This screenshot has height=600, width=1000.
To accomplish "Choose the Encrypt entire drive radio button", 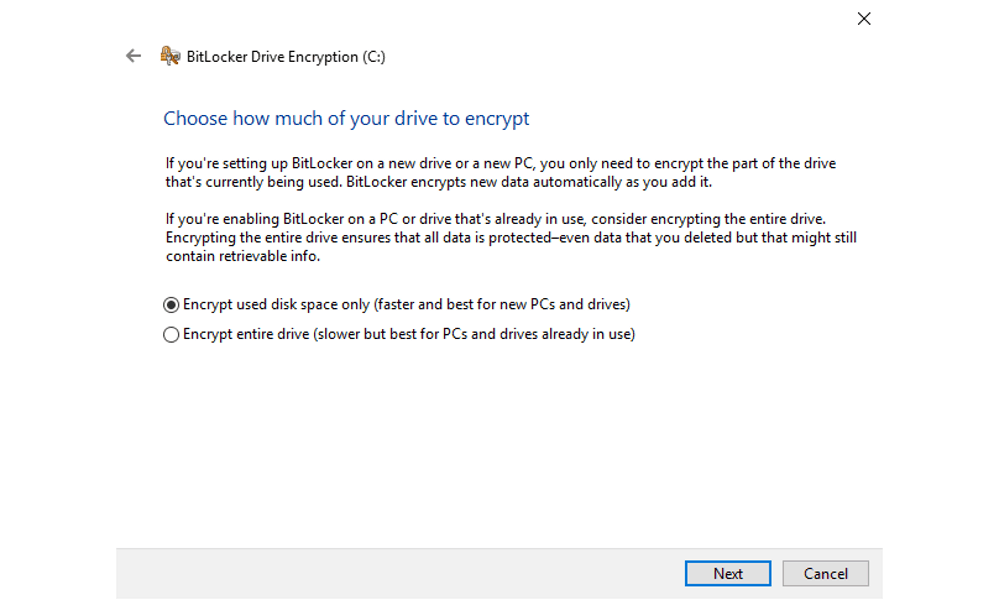I will (171, 335).
